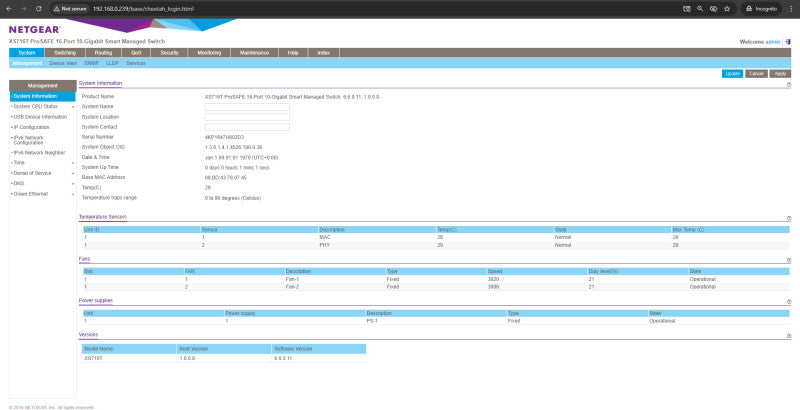Screen dimensions: 800x410
Task: Open the Switching tab
Action: point(65,53)
